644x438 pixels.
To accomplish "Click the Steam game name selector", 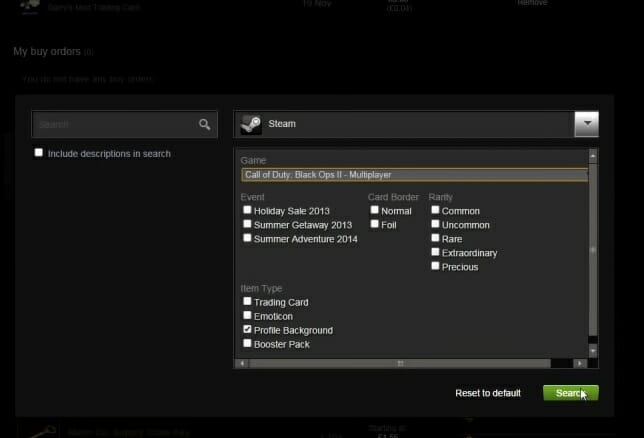I will [x=416, y=124].
